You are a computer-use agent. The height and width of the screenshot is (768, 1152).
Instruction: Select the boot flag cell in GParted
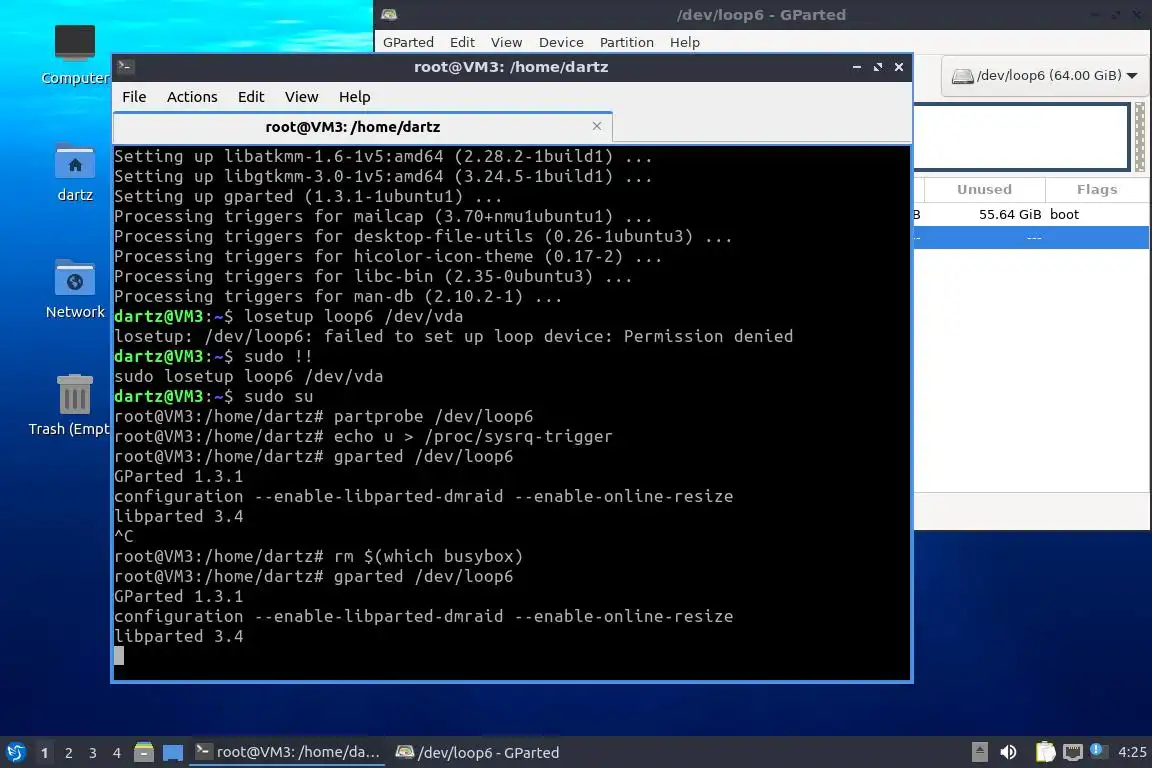click(x=1064, y=215)
